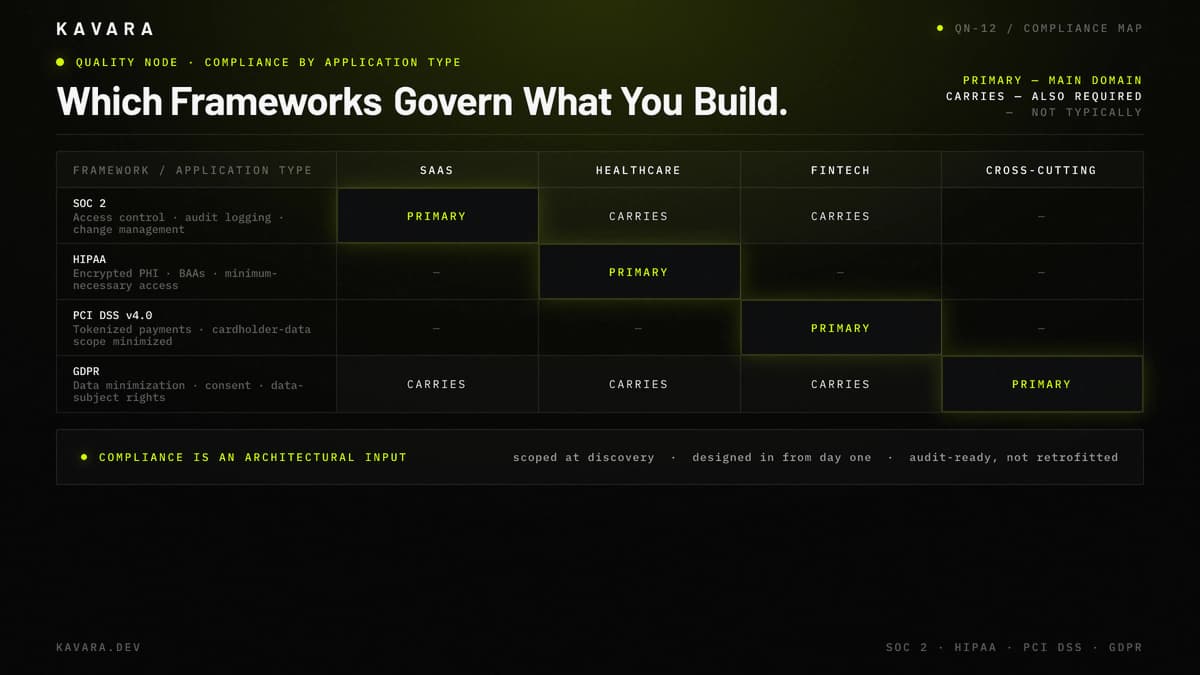The height and width of the screenshot is (675, 1200).
Task: Click the 'scoped at discovery' phrase
Action: 584,457
